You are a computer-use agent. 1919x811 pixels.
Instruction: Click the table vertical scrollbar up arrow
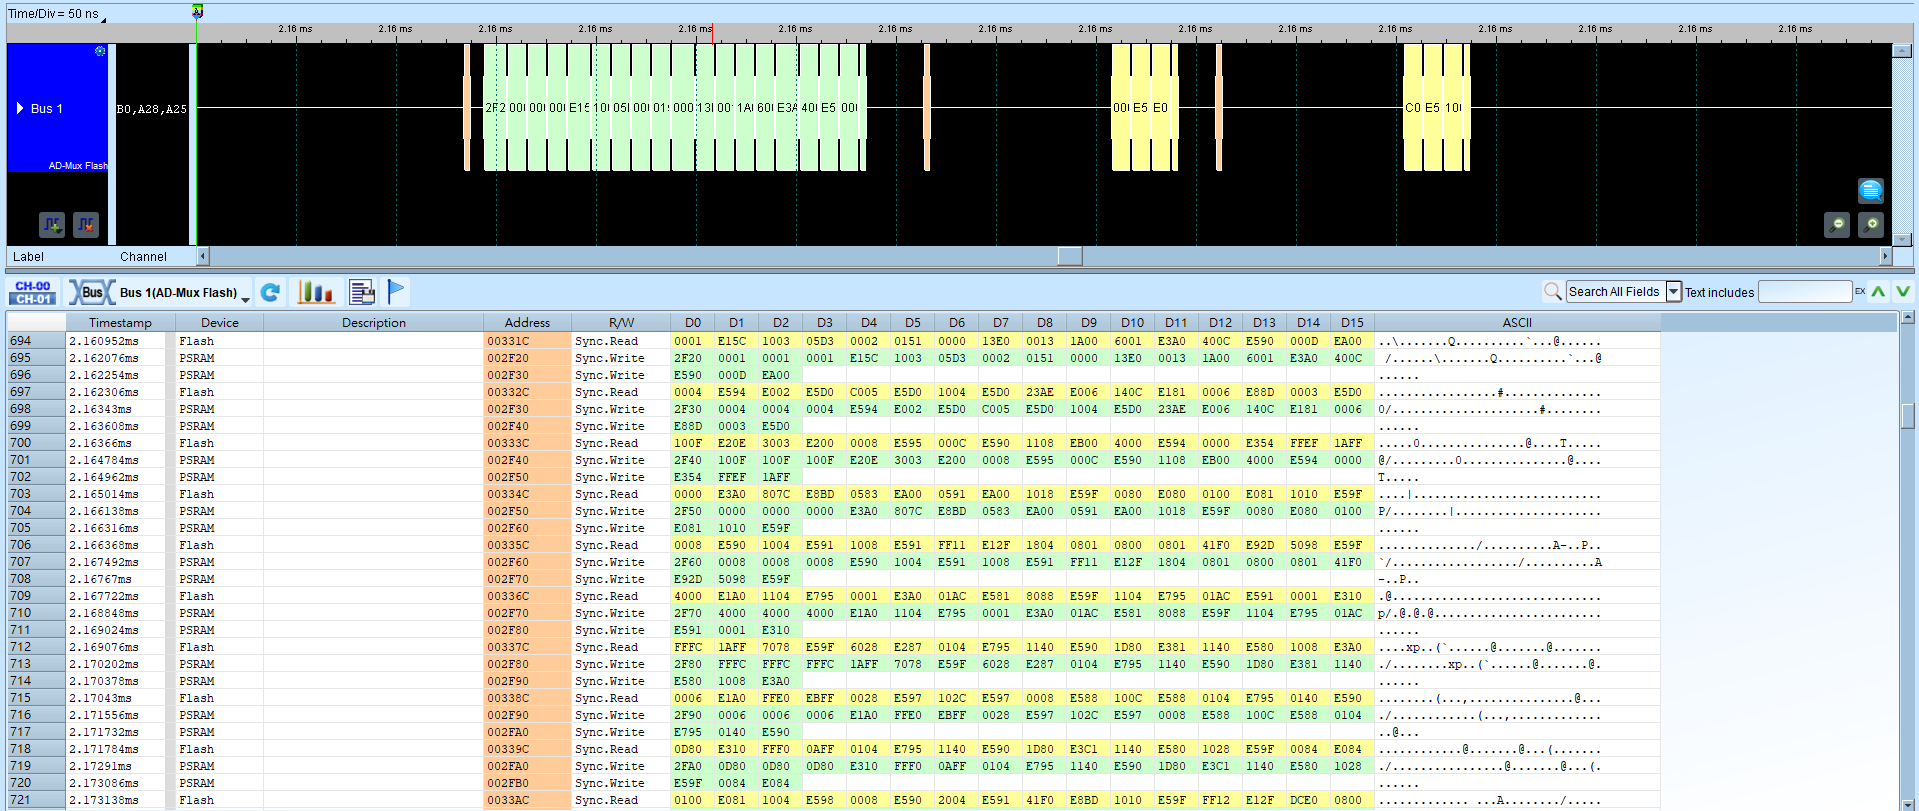[x=1907, y=318]
